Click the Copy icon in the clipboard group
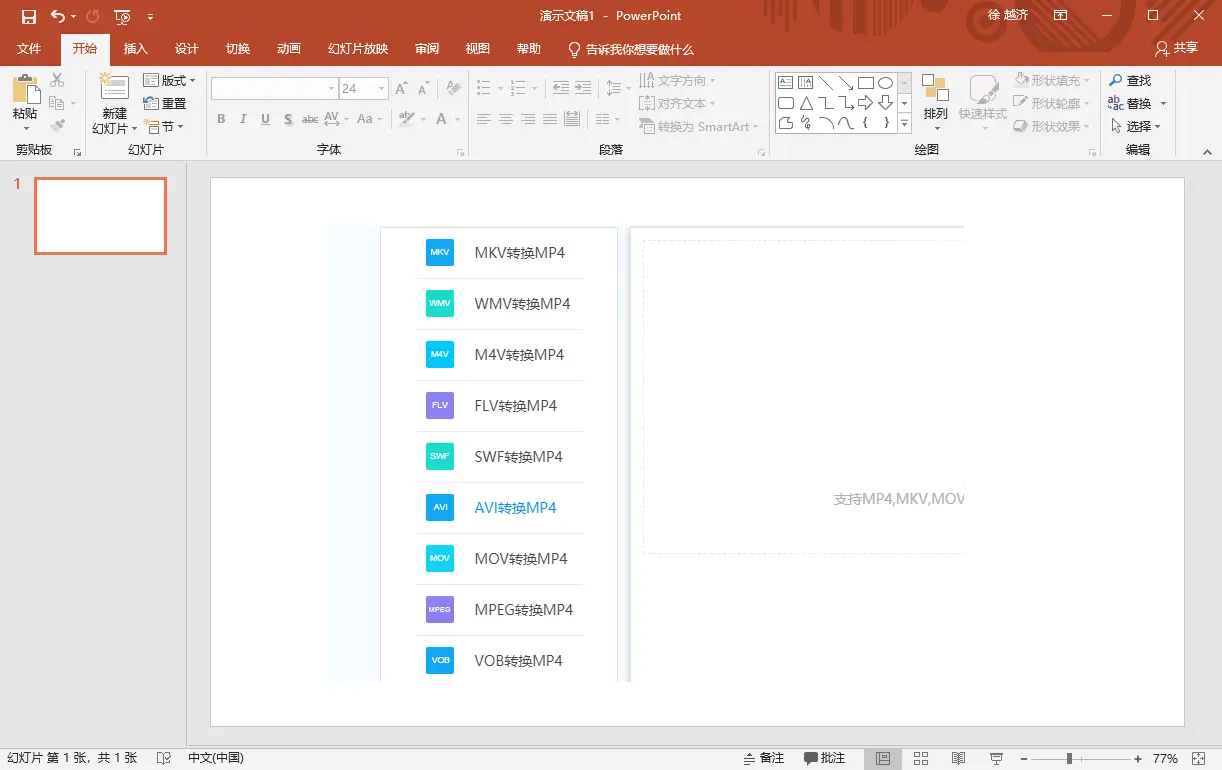This screenshot has width=1222, height=770. pos(56,103)
